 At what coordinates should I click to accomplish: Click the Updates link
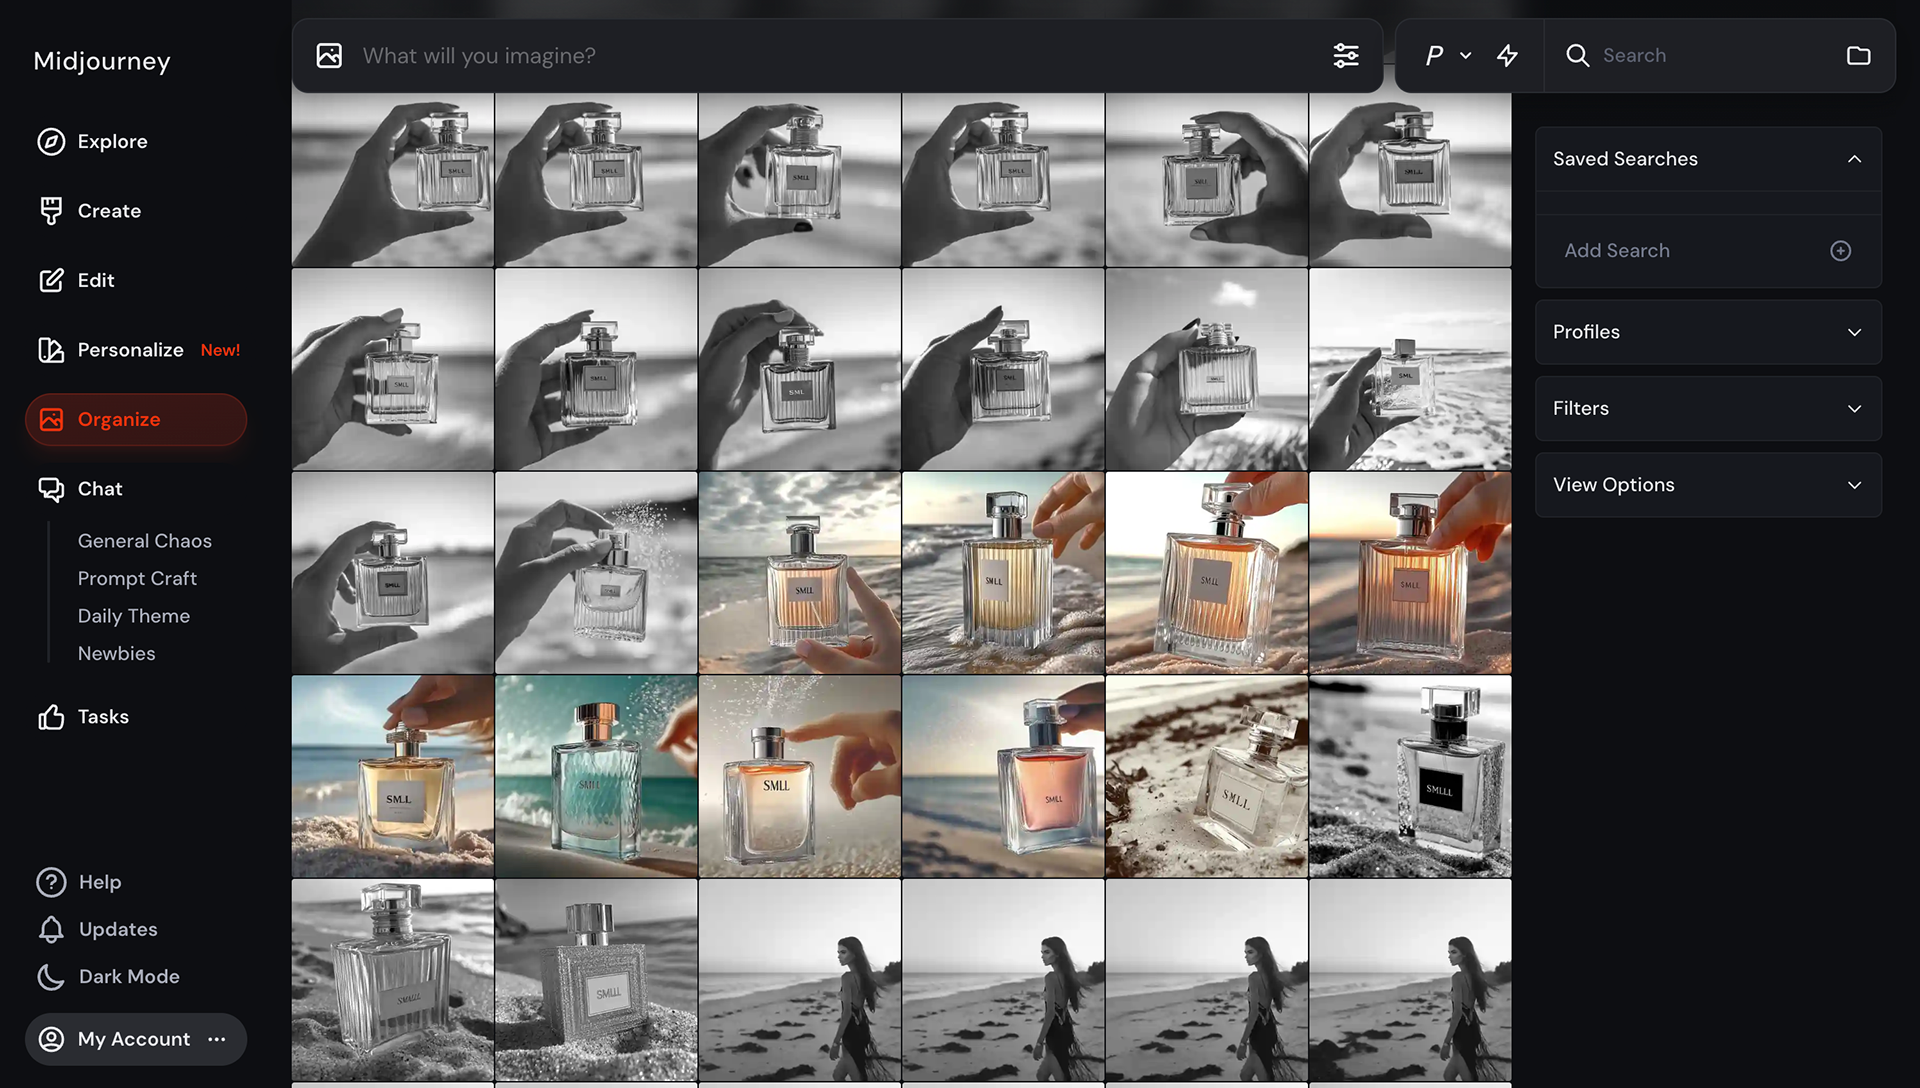(118, 930)
